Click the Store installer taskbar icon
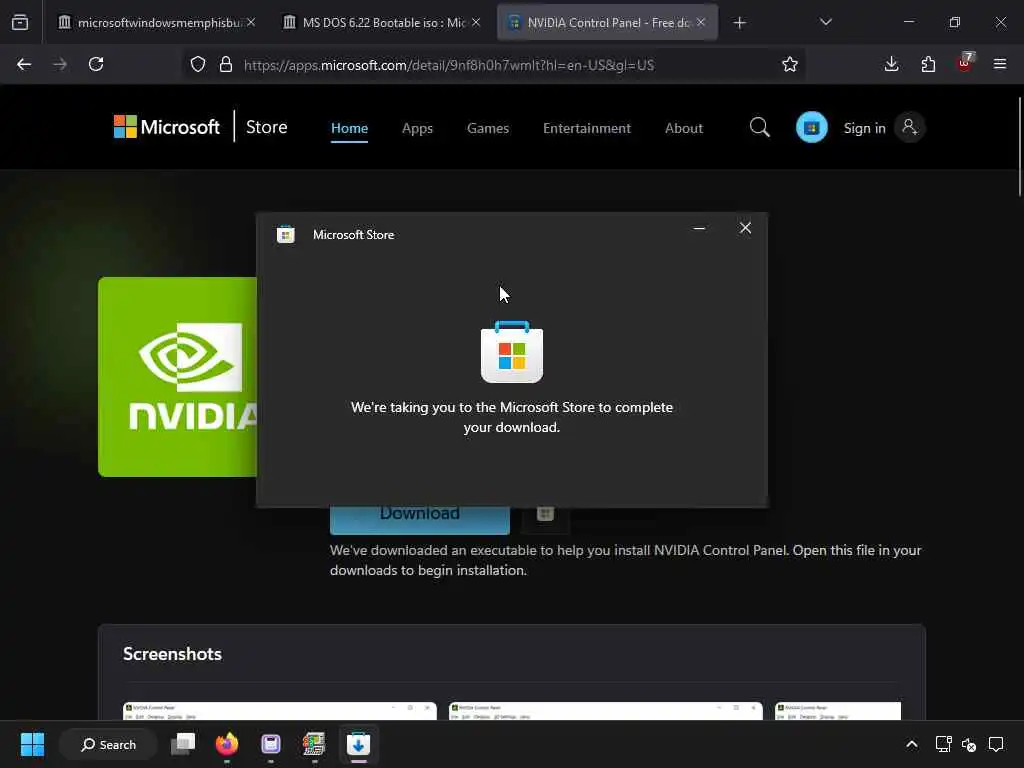 point(358,744)
